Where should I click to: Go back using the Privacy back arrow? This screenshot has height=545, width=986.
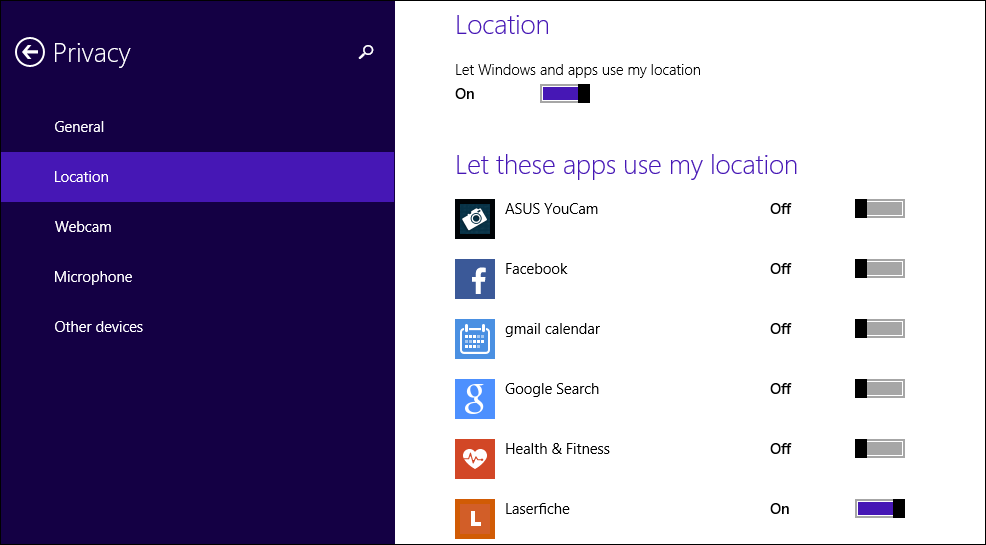30,52
